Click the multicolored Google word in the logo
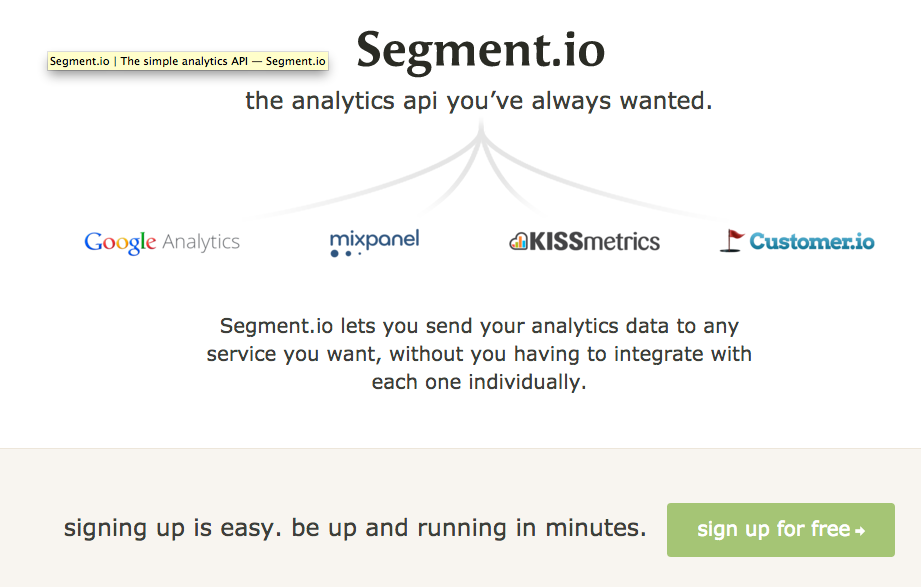Viewport: 921px width, 587px height. (120, 242)
